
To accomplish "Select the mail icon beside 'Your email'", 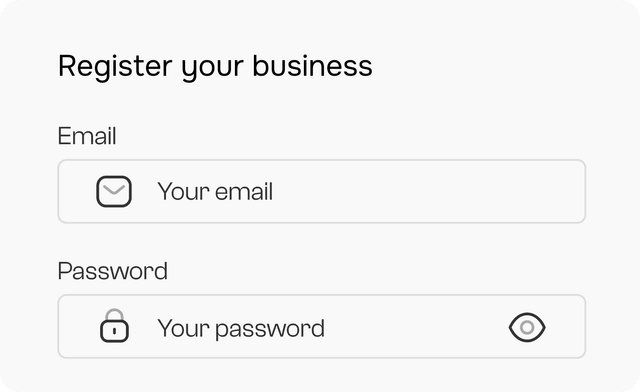I will (x=114, y=192).
